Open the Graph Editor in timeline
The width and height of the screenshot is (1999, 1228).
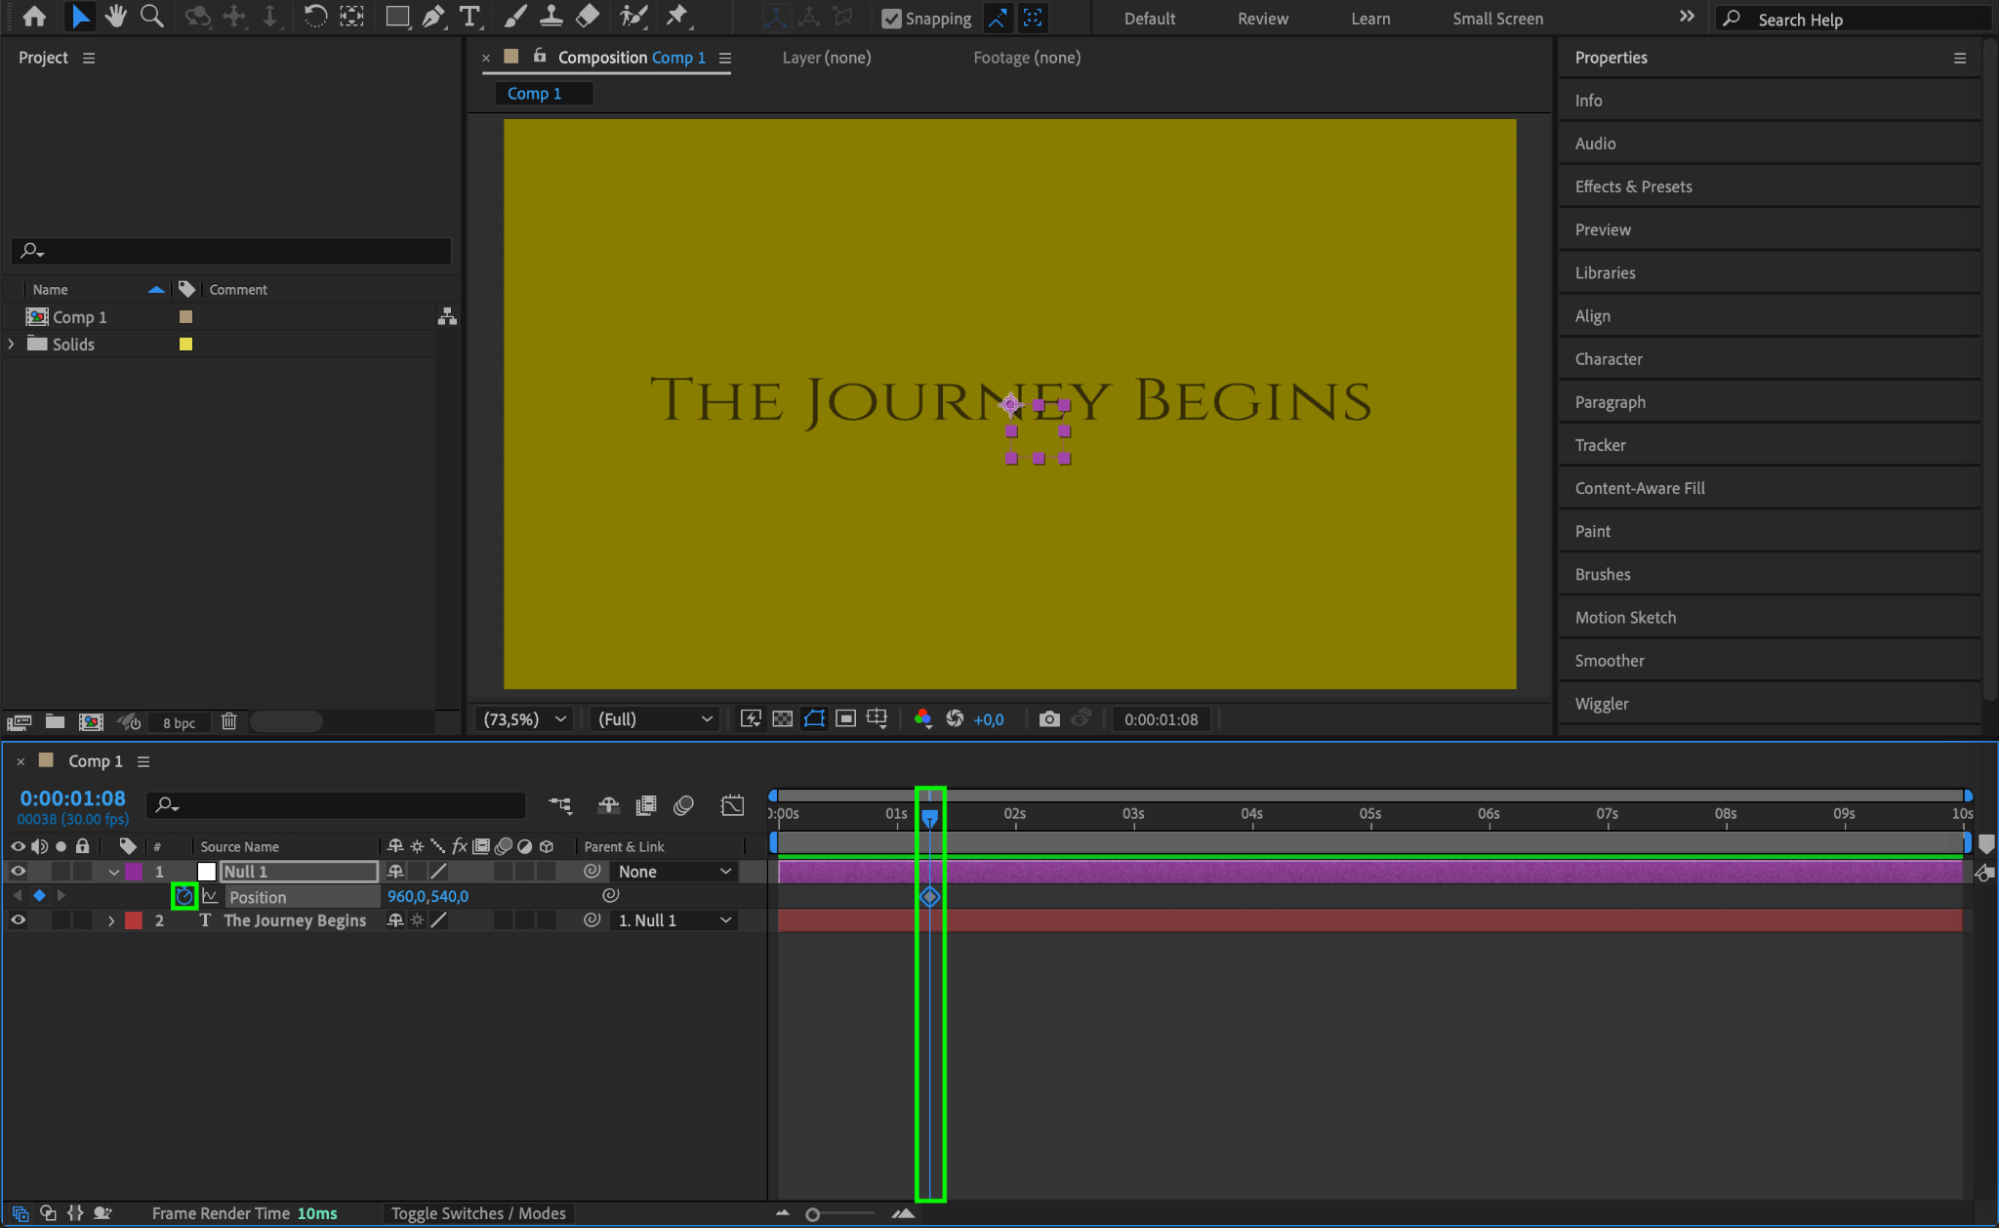(732, 805)
